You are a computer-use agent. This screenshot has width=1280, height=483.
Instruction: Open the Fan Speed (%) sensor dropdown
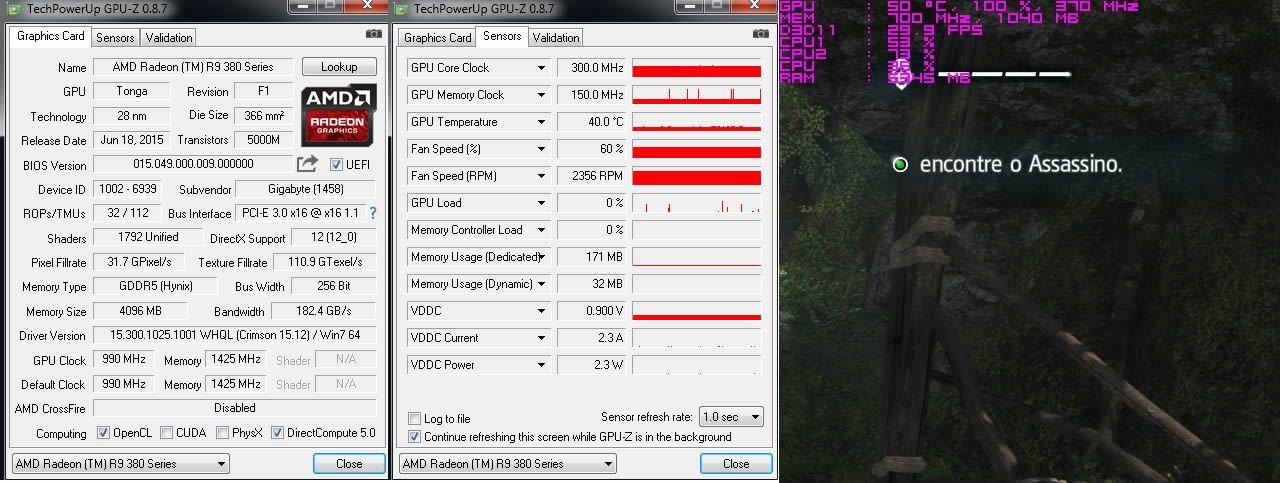tap(541, 149)
